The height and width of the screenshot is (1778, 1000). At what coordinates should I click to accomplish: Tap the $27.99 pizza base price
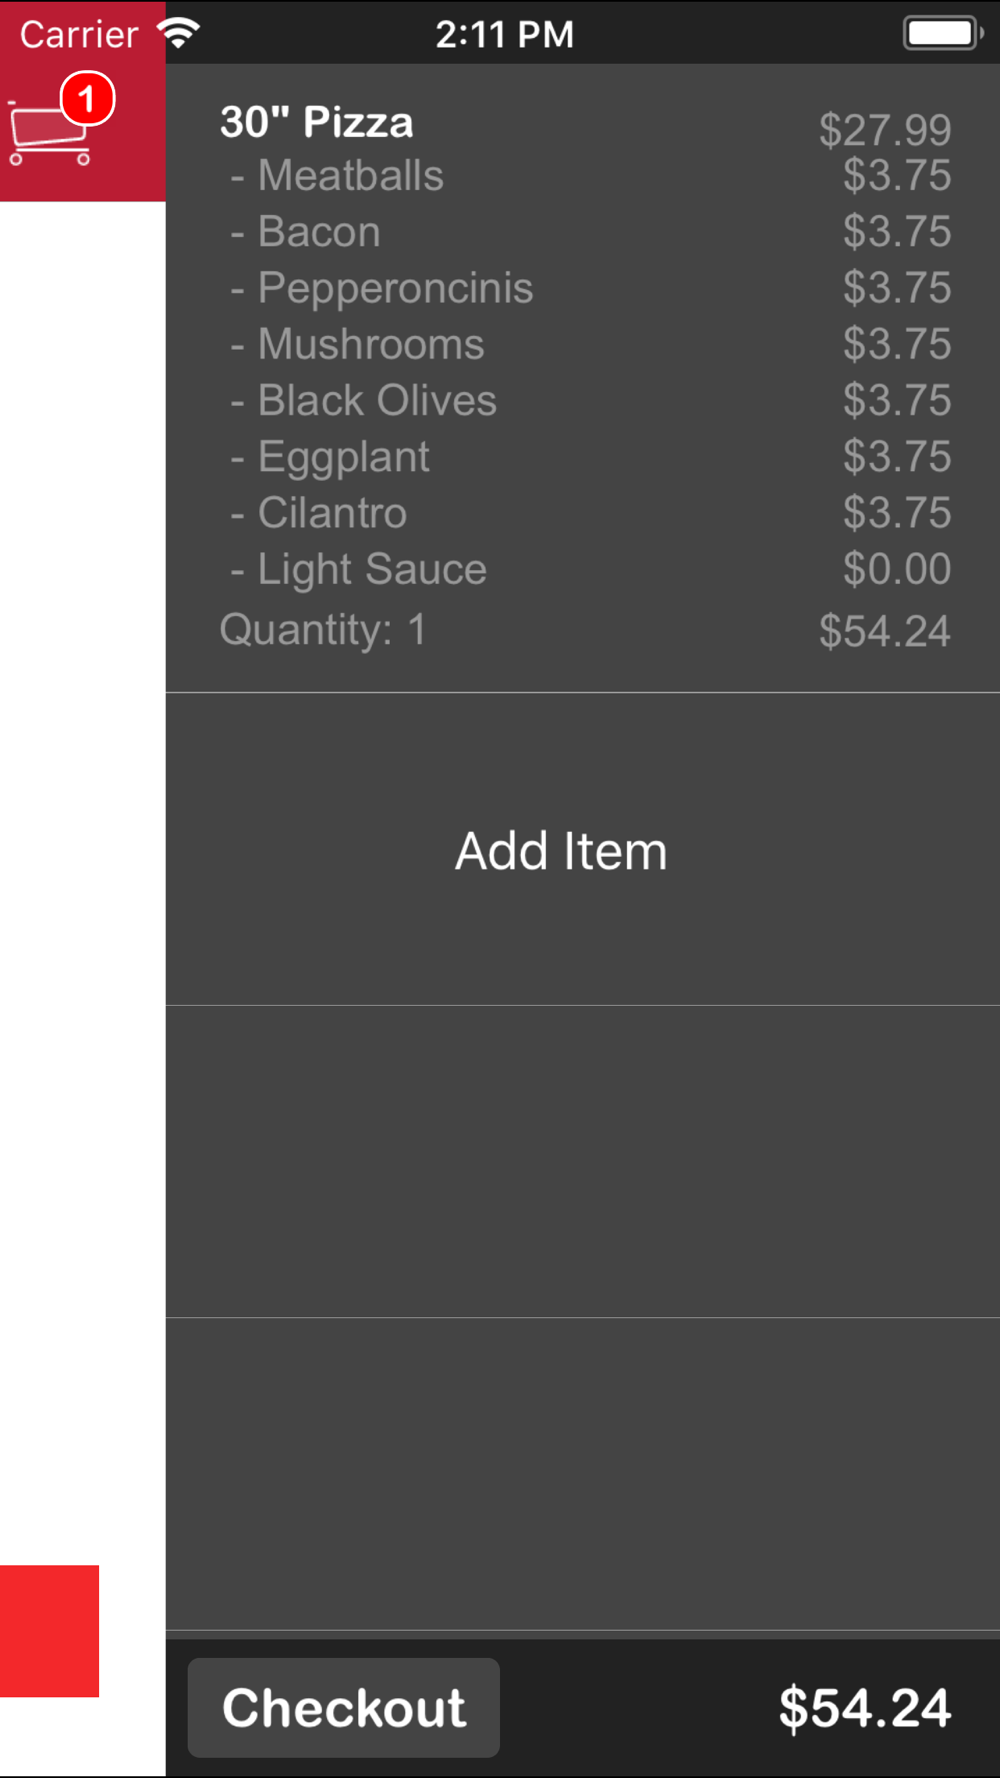(x=885, y=130)
